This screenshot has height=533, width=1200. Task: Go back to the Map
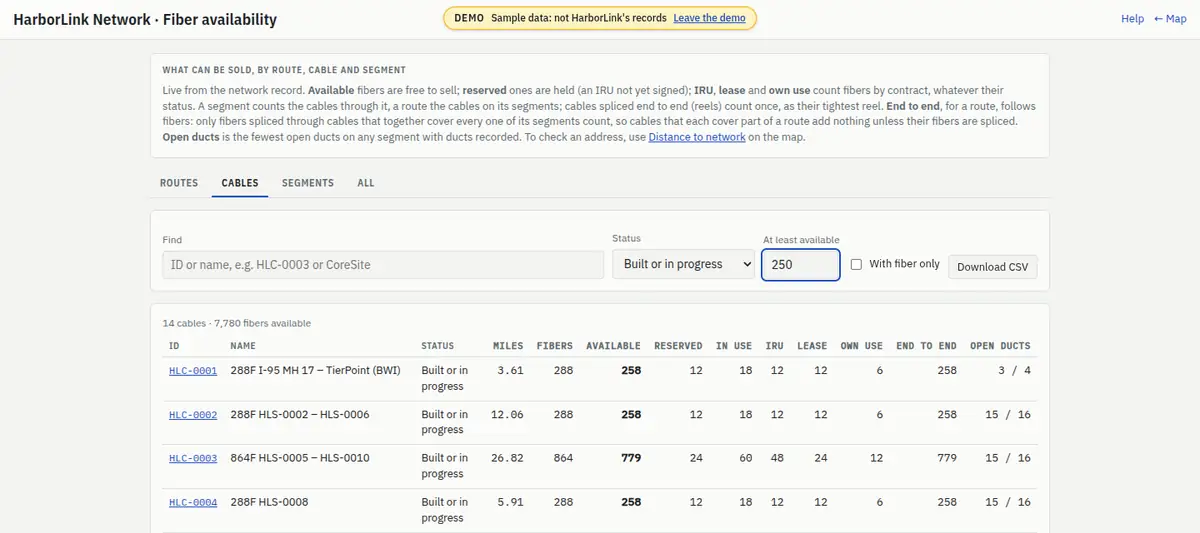point(1170,19)
